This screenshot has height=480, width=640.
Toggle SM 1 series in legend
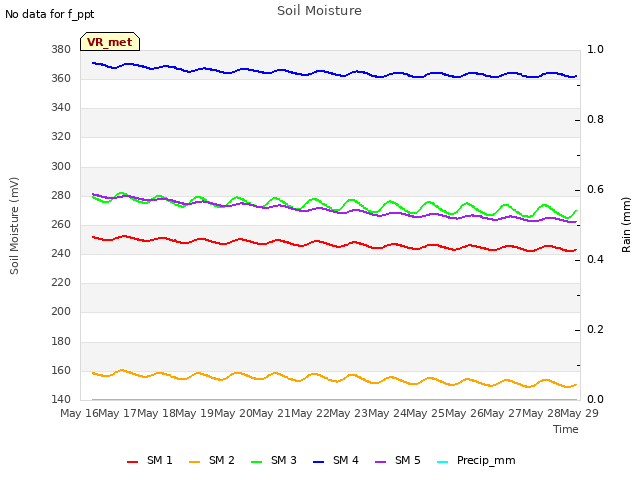click(150, 460)
